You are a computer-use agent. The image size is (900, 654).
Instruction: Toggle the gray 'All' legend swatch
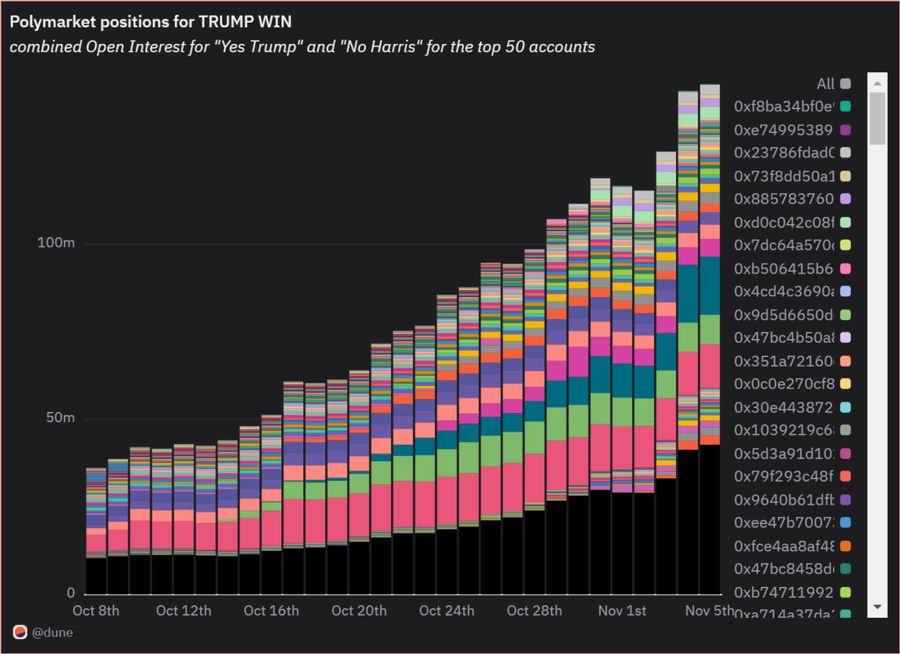(x=845, y=84)
